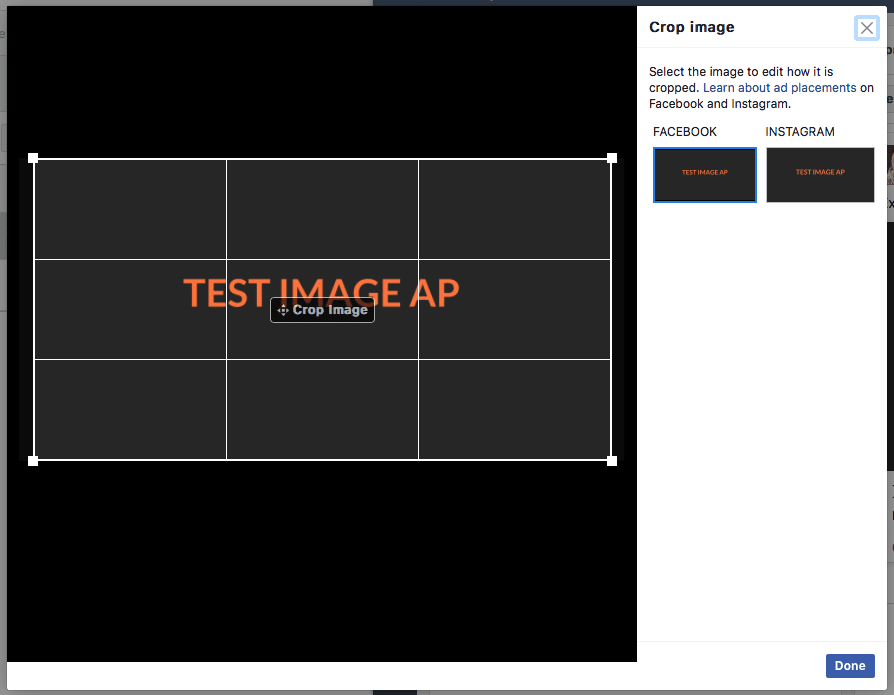Click the INSTAGRAM placement label
894x695 pixels.
(799, 132)
